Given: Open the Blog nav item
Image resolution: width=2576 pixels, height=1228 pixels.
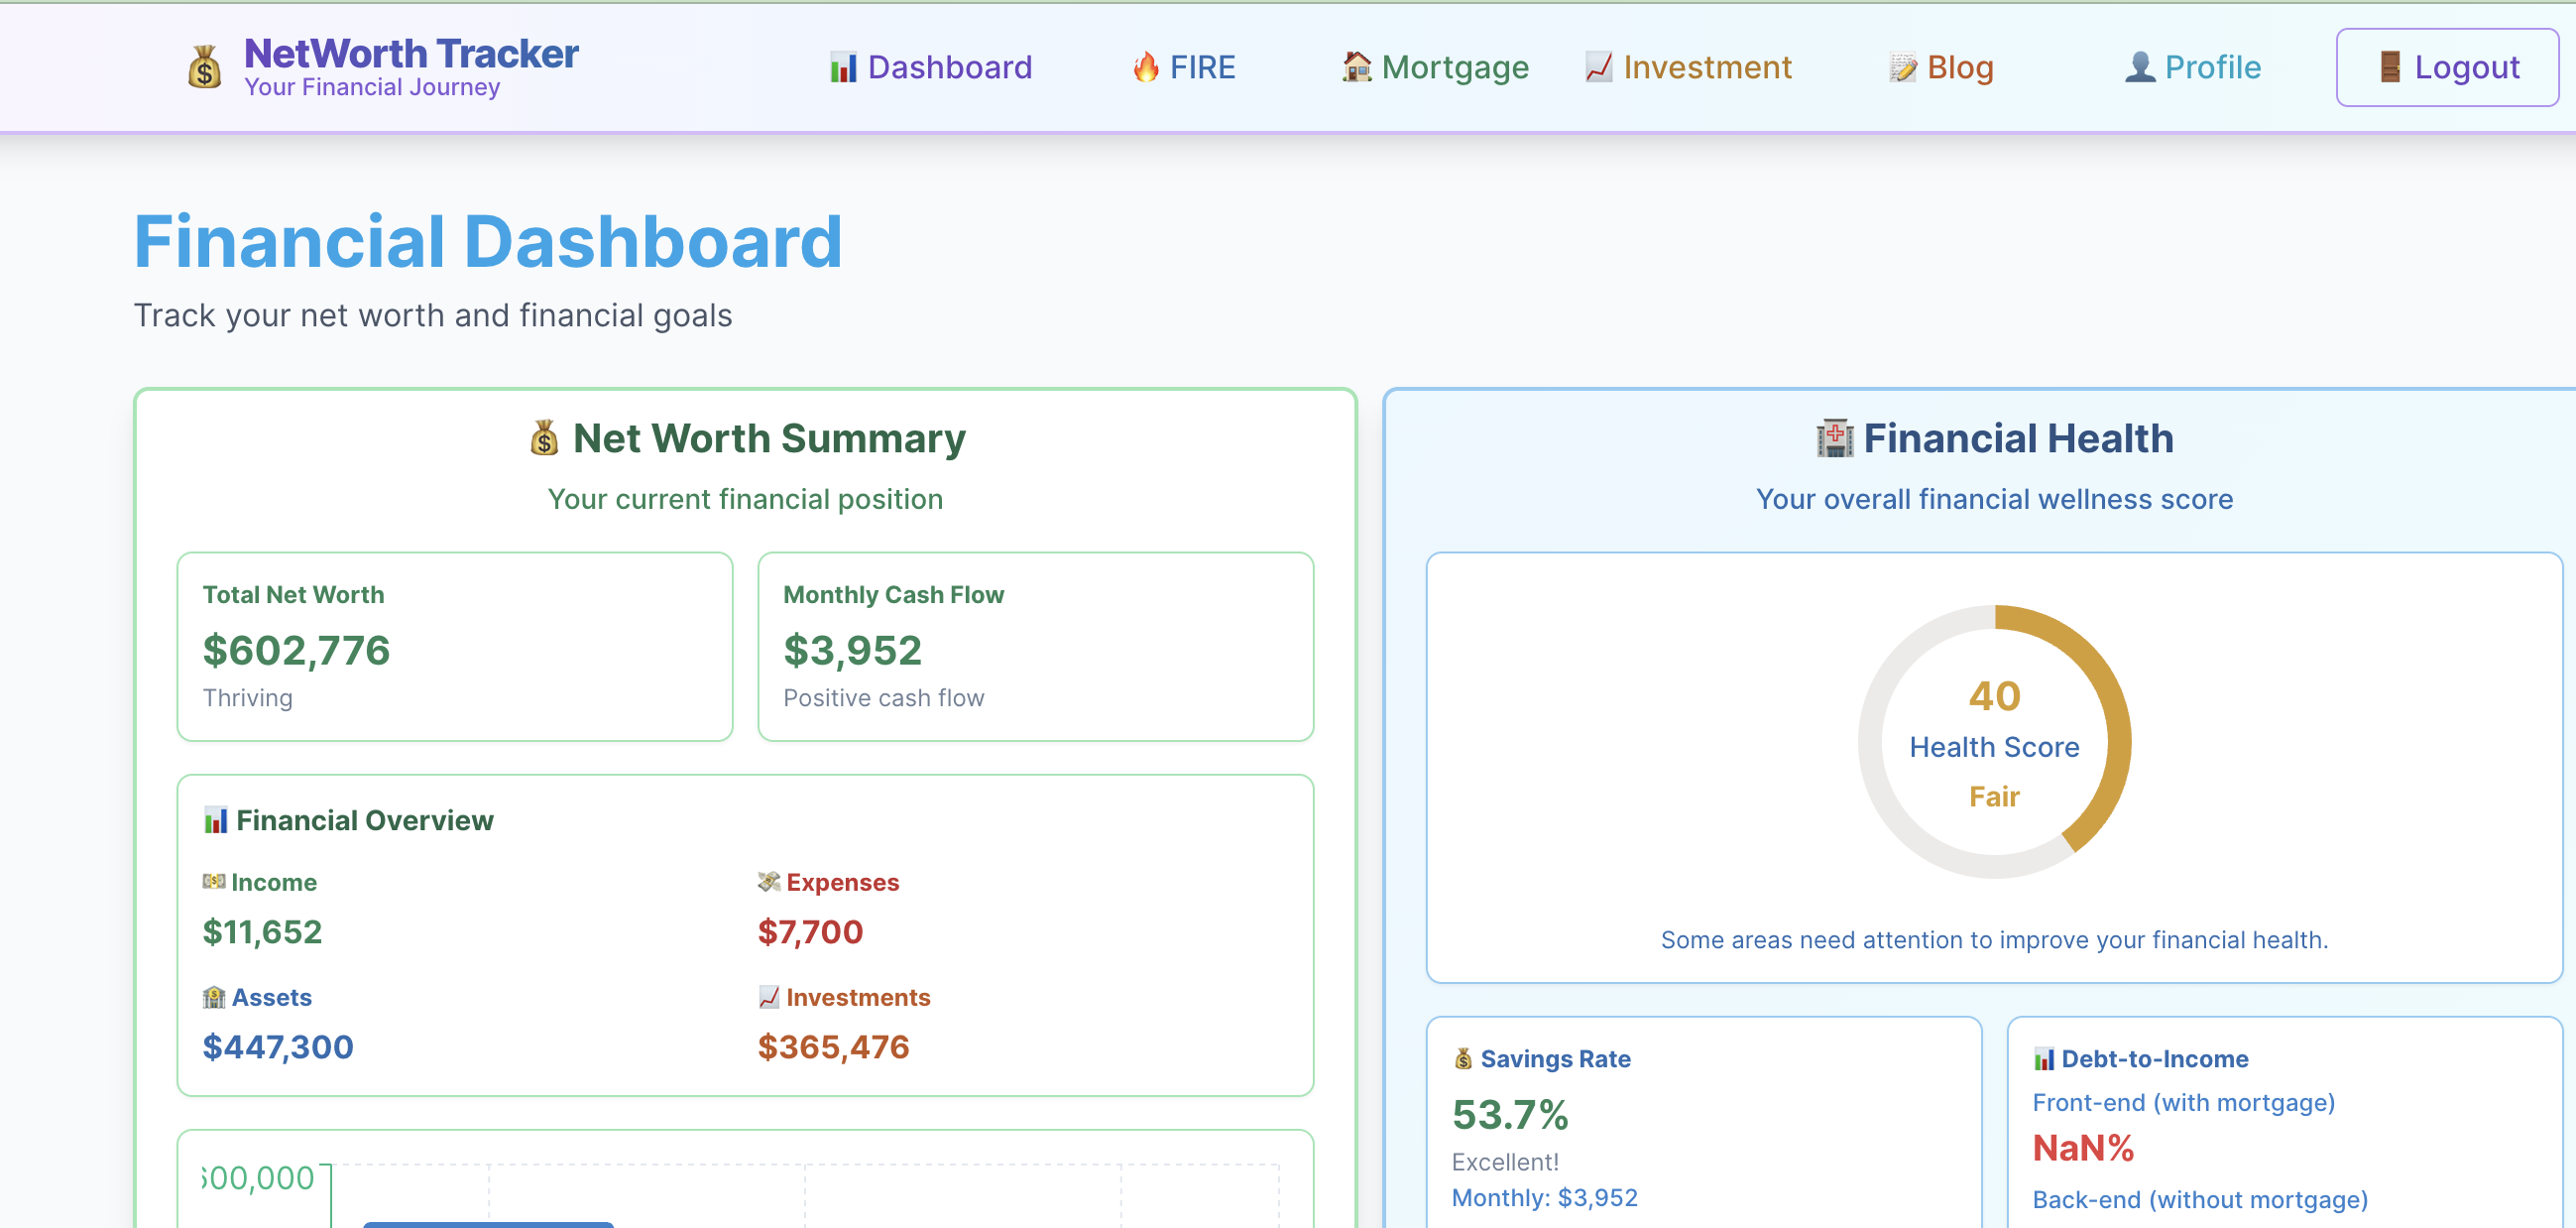Looking at the screenshot, I should tap(1941, 67).
